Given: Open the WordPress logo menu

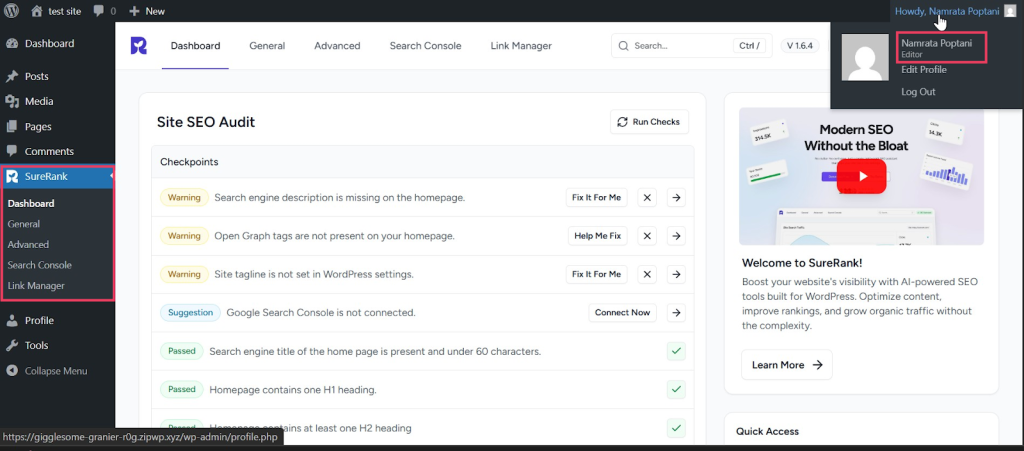Looking at the screenshot, I should 12,10.
